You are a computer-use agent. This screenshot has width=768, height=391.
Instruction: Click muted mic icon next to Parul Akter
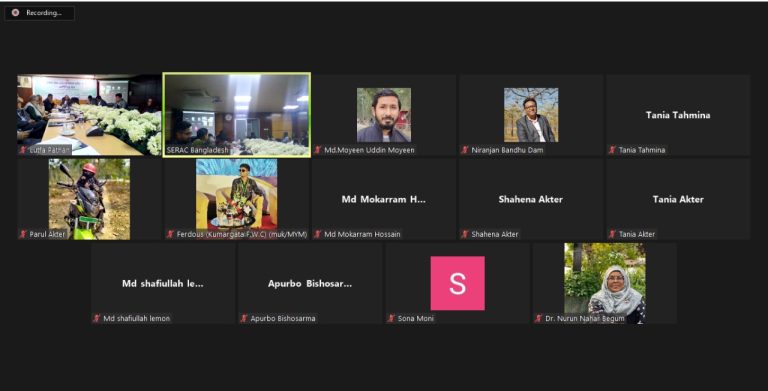(23, 234)
